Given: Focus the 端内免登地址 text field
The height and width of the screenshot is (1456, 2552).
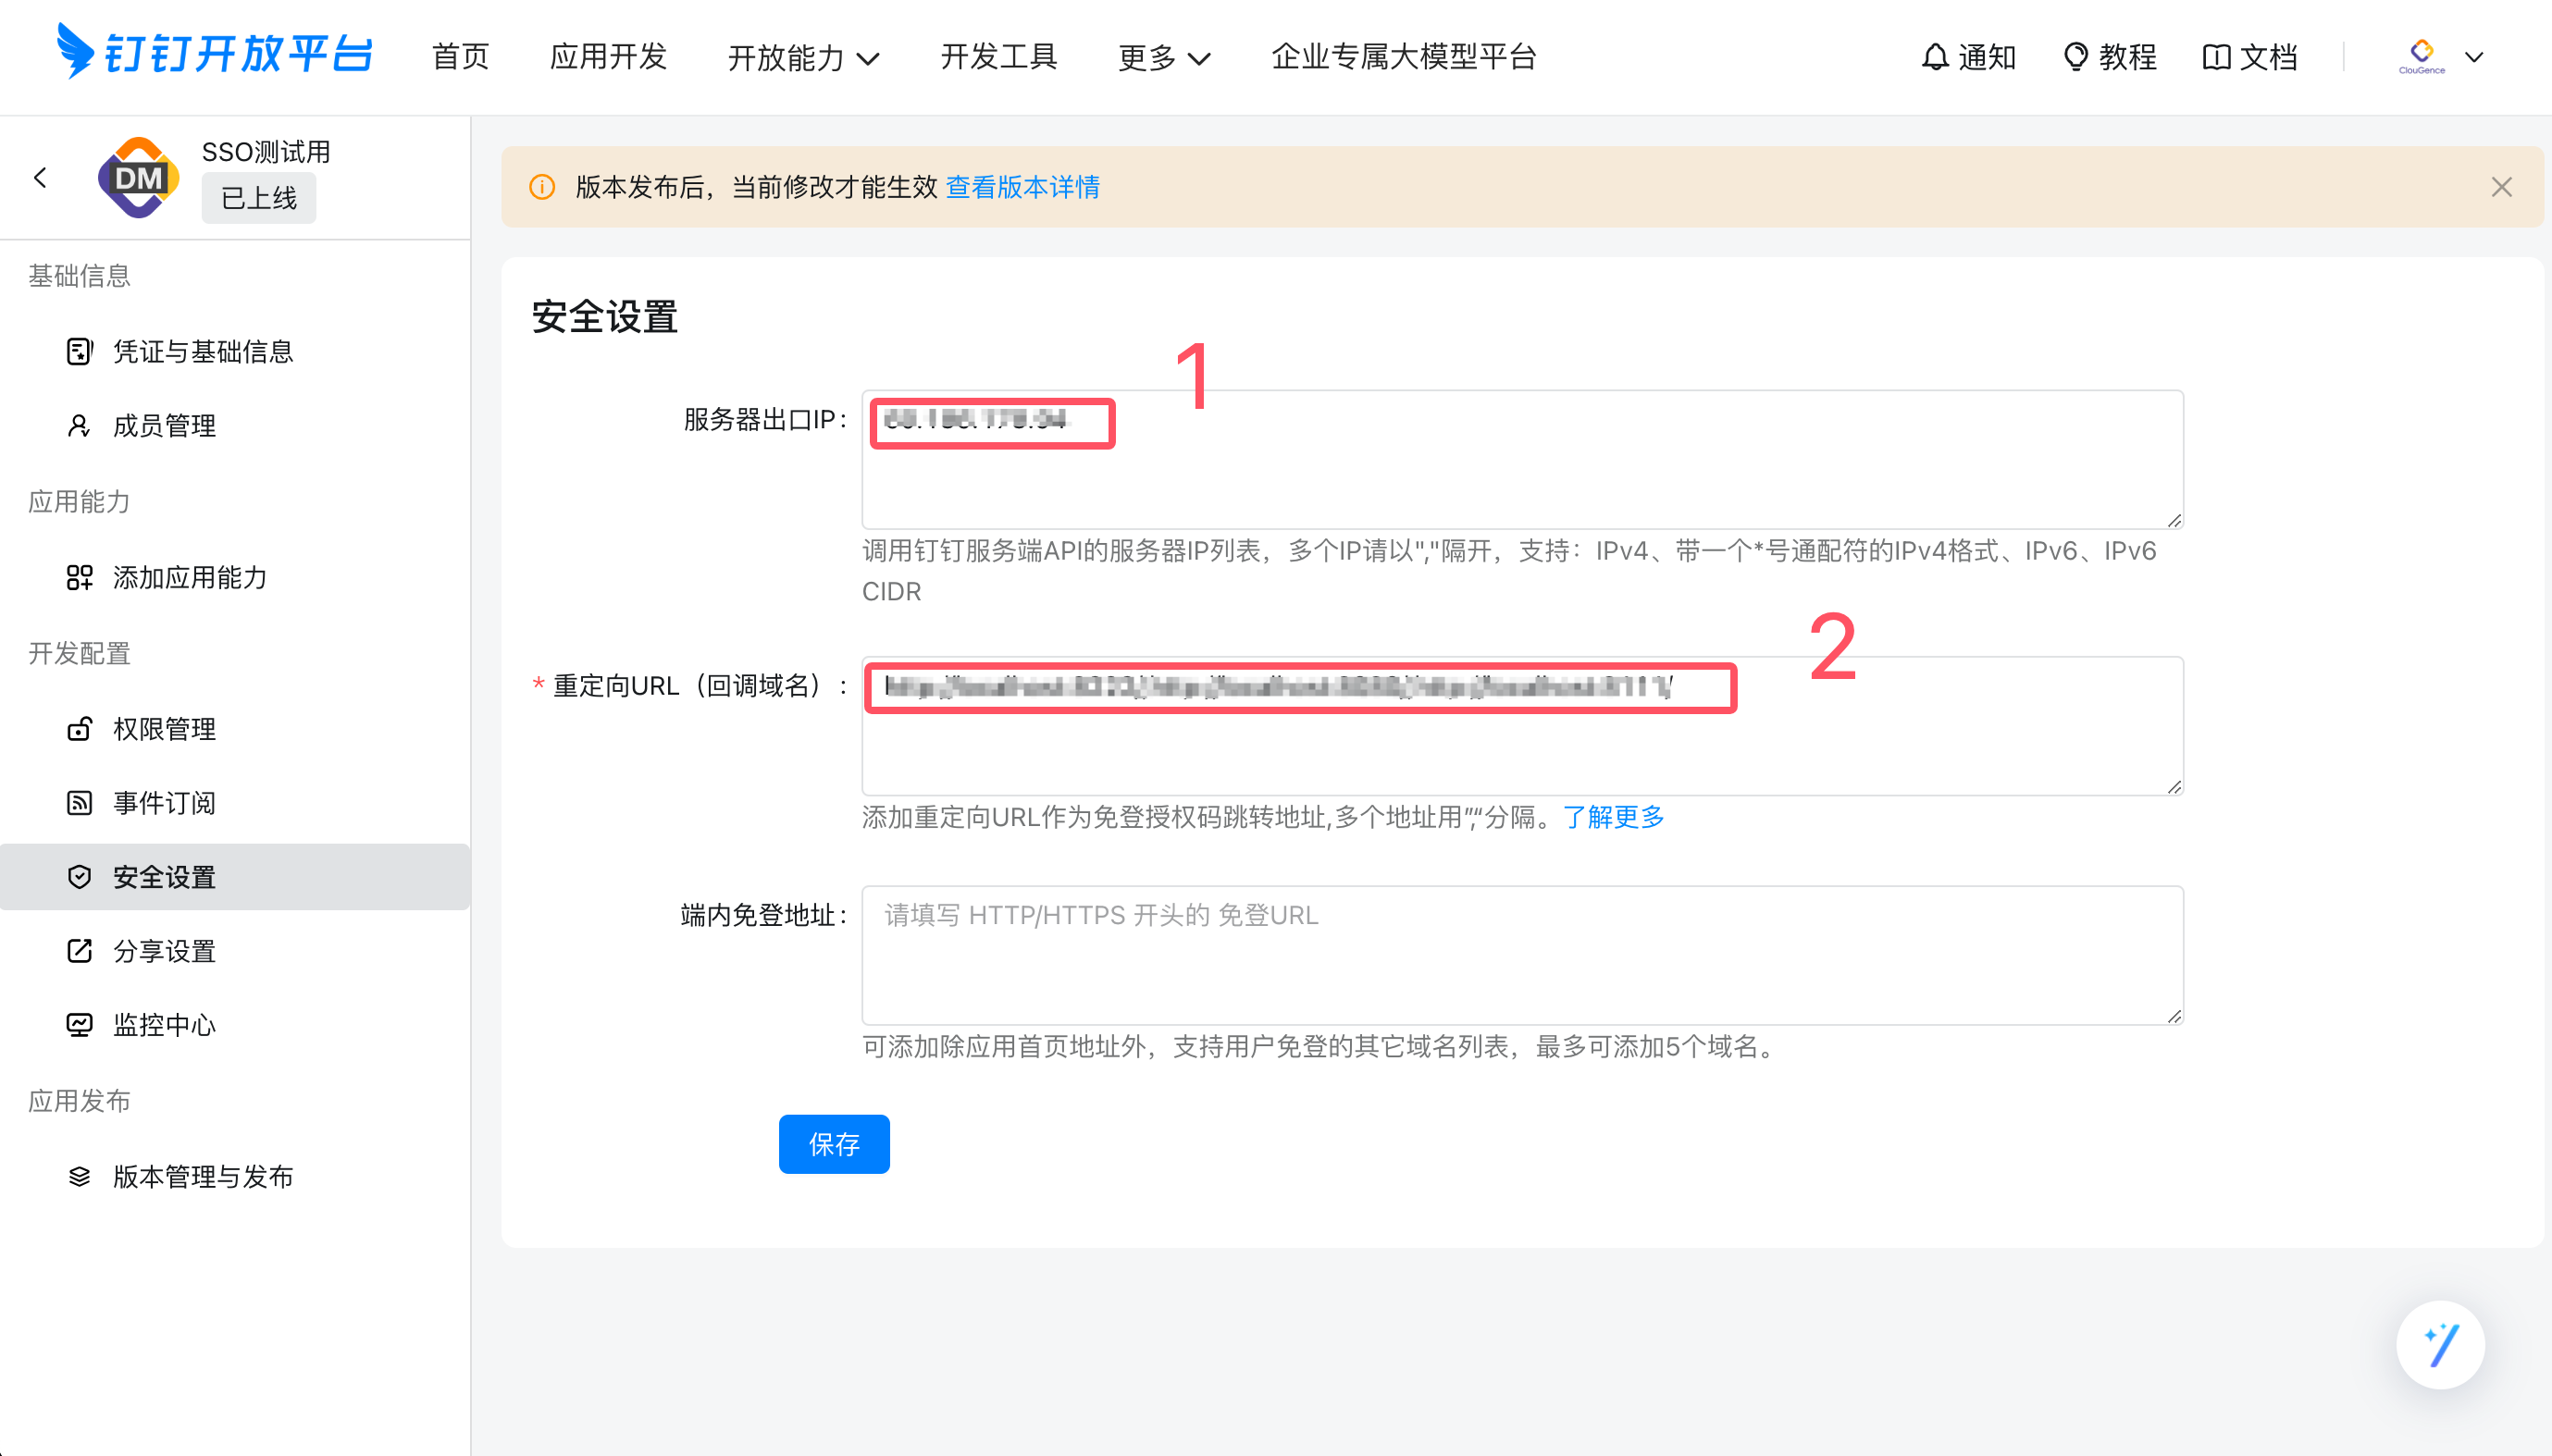Looking at the screenshot, I should (x=1521, y=954).
